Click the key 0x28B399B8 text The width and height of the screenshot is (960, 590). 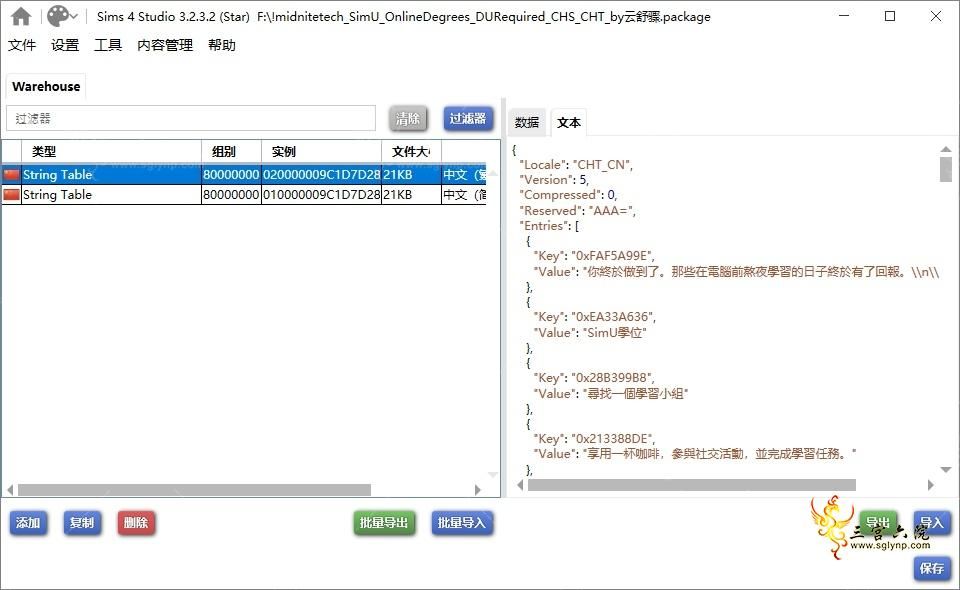(612, 378)
